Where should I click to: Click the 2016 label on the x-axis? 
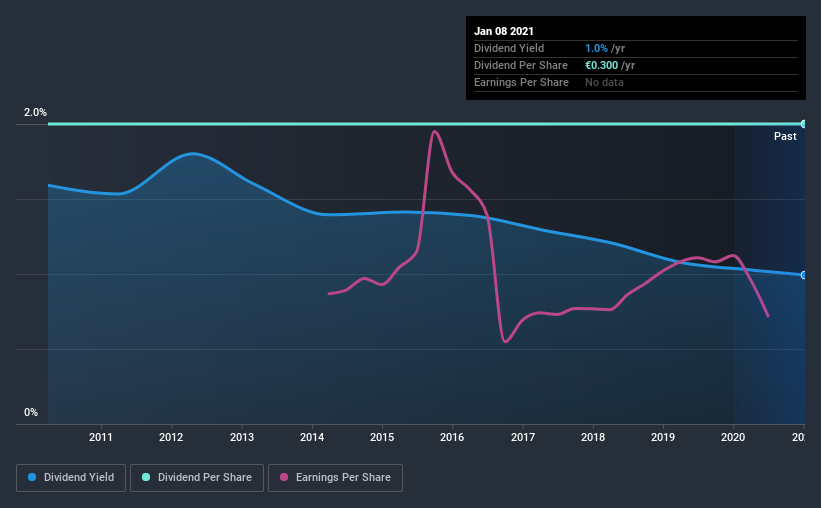pyautogui.click(x=452, y=437)
